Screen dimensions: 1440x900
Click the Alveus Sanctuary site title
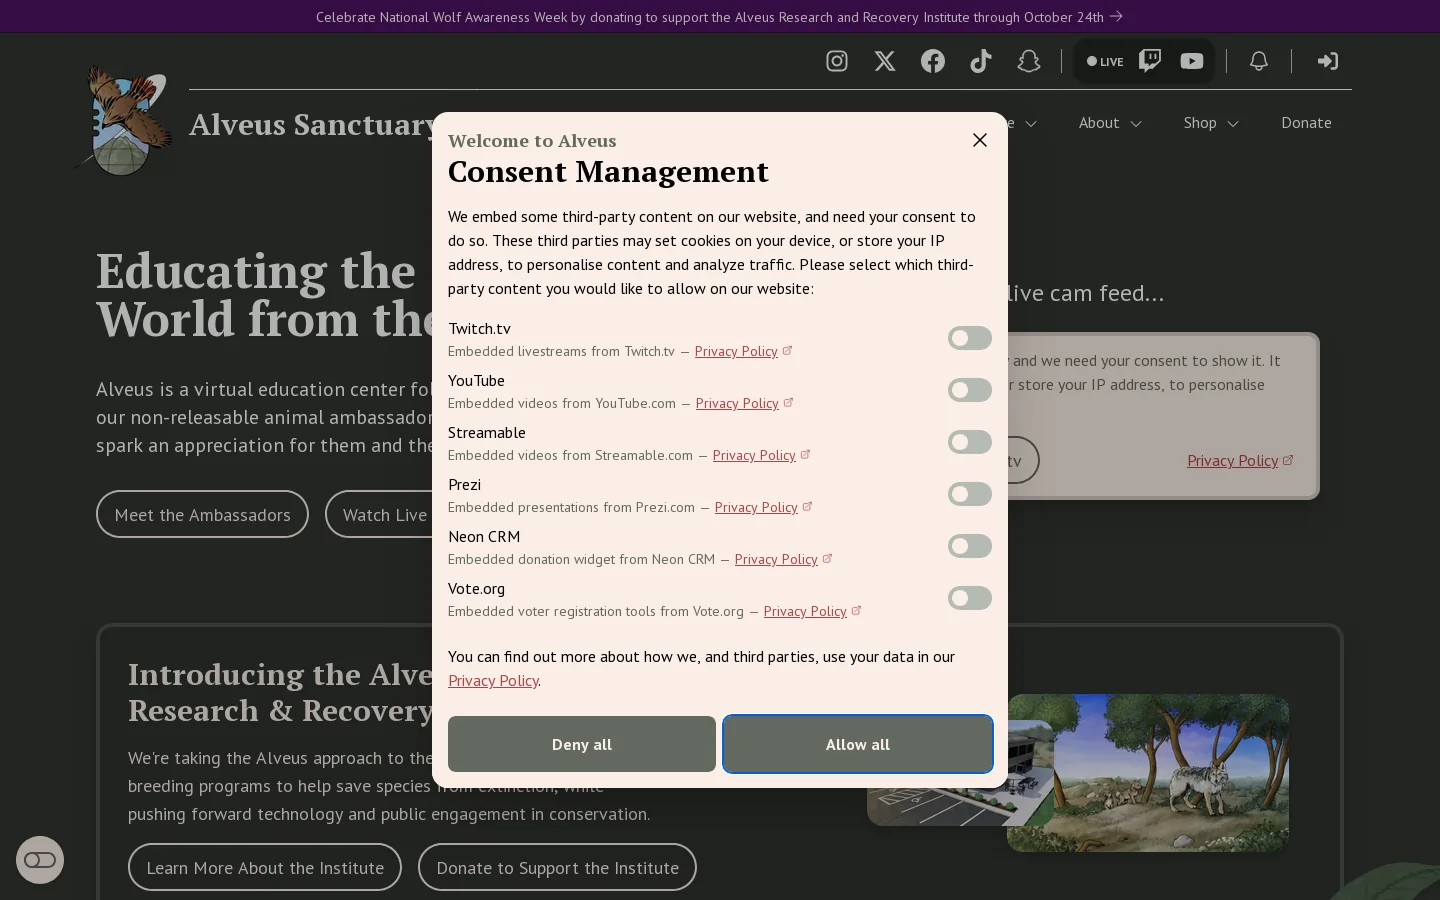313,124
